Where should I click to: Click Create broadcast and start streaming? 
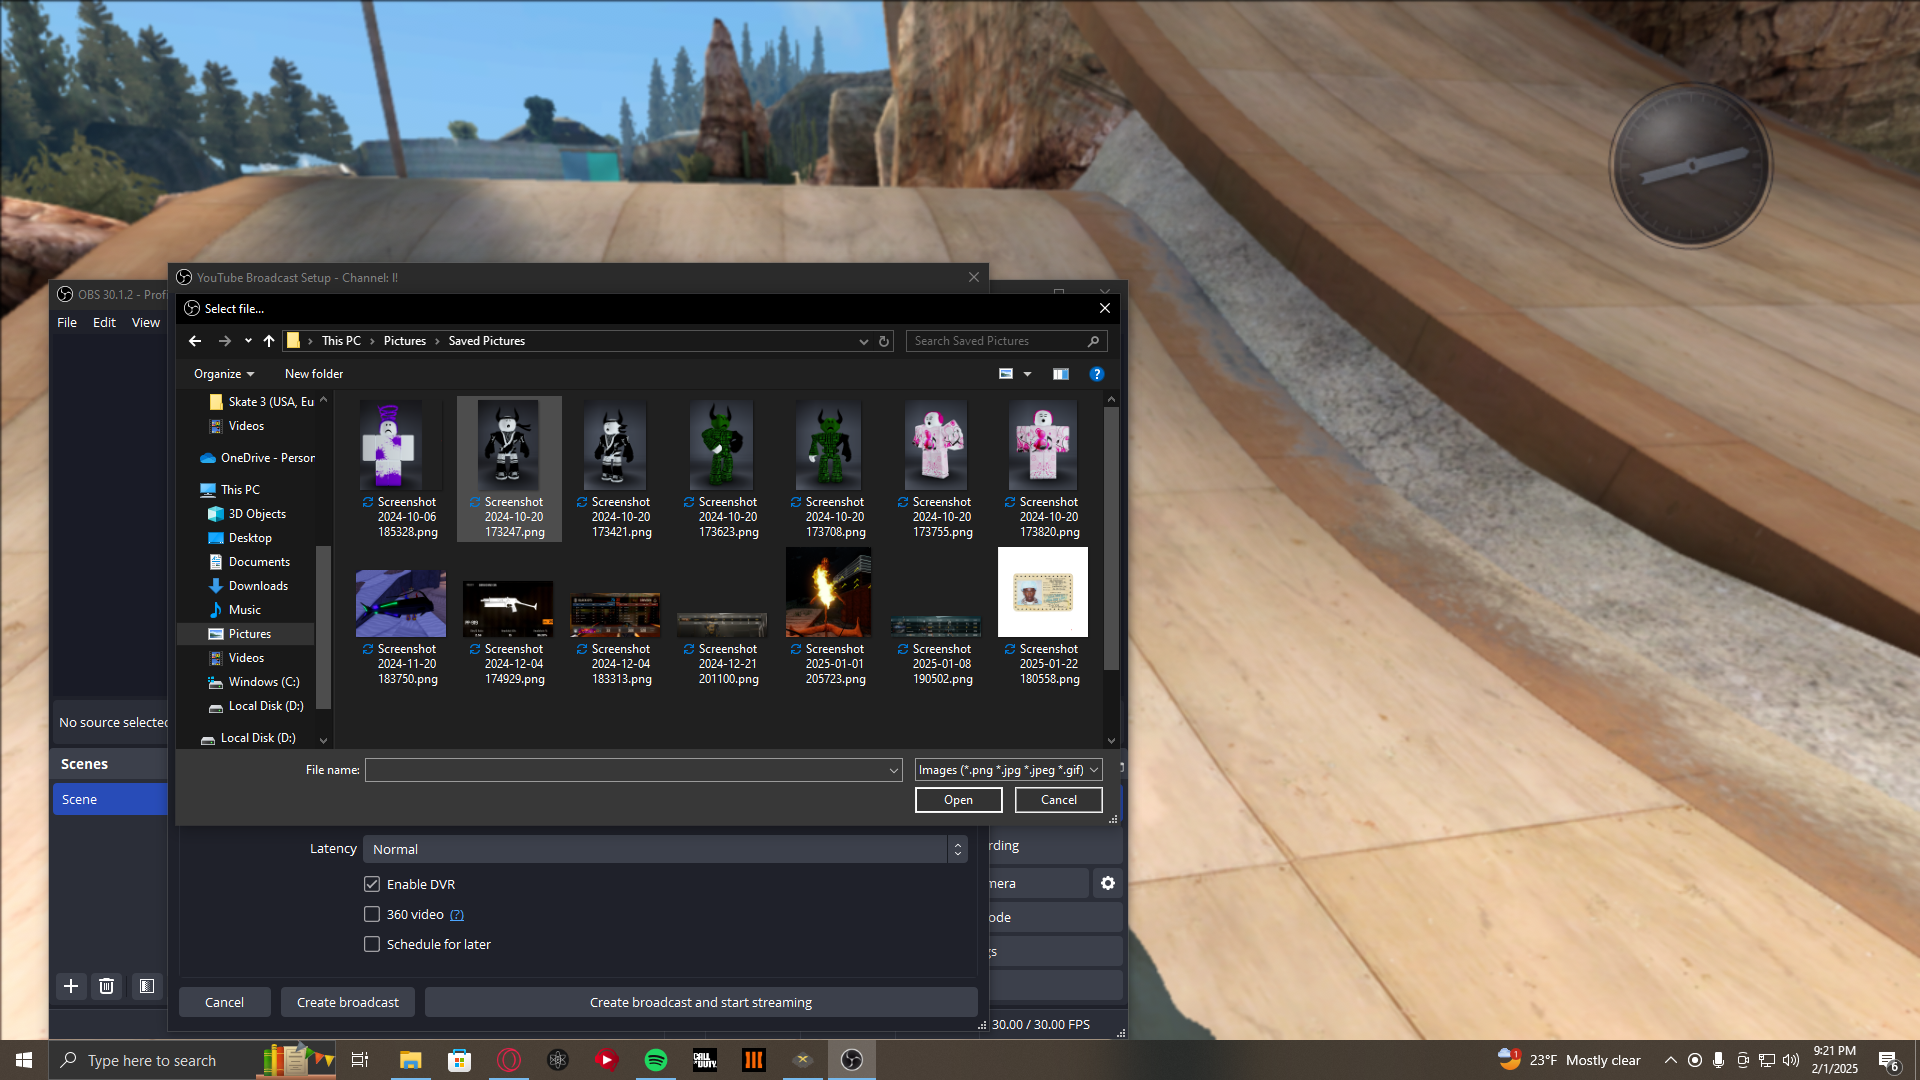click(x=701, y=1002)
